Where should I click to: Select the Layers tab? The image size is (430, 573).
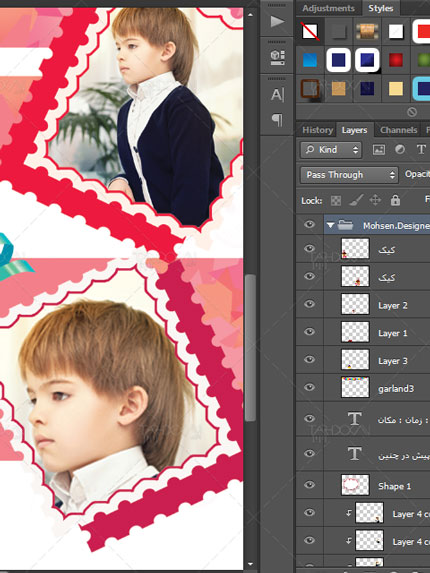click(x=354, y=130)
